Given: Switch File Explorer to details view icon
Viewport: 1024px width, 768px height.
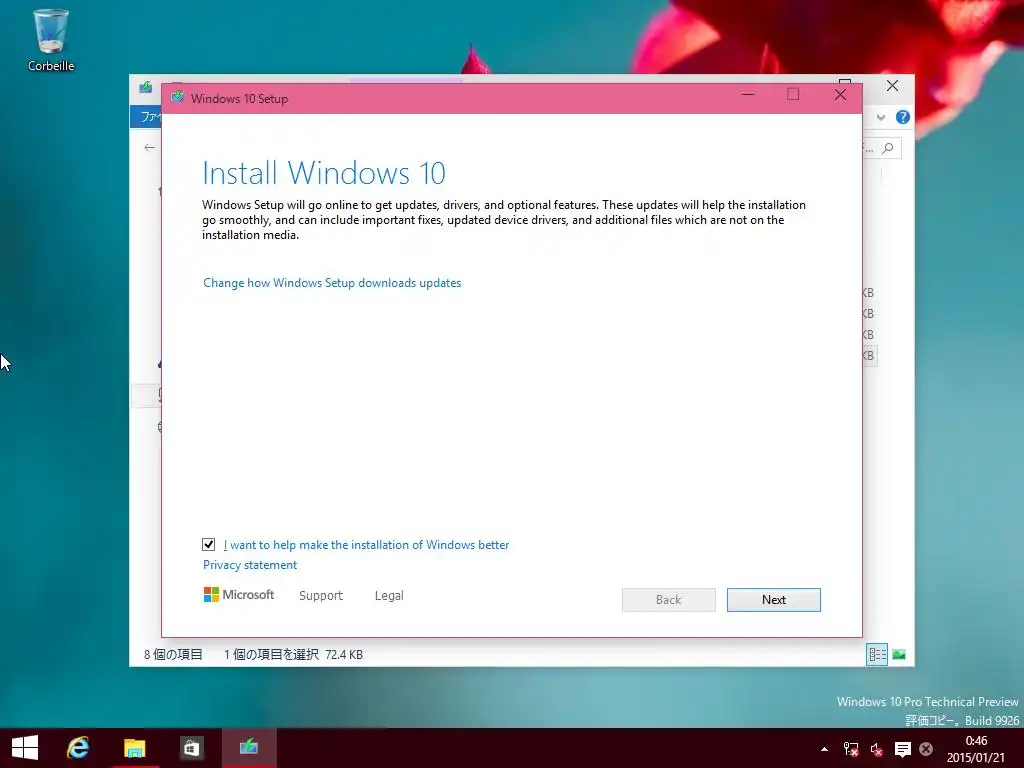Looking at the screenshot, I should tap(877, 654).
